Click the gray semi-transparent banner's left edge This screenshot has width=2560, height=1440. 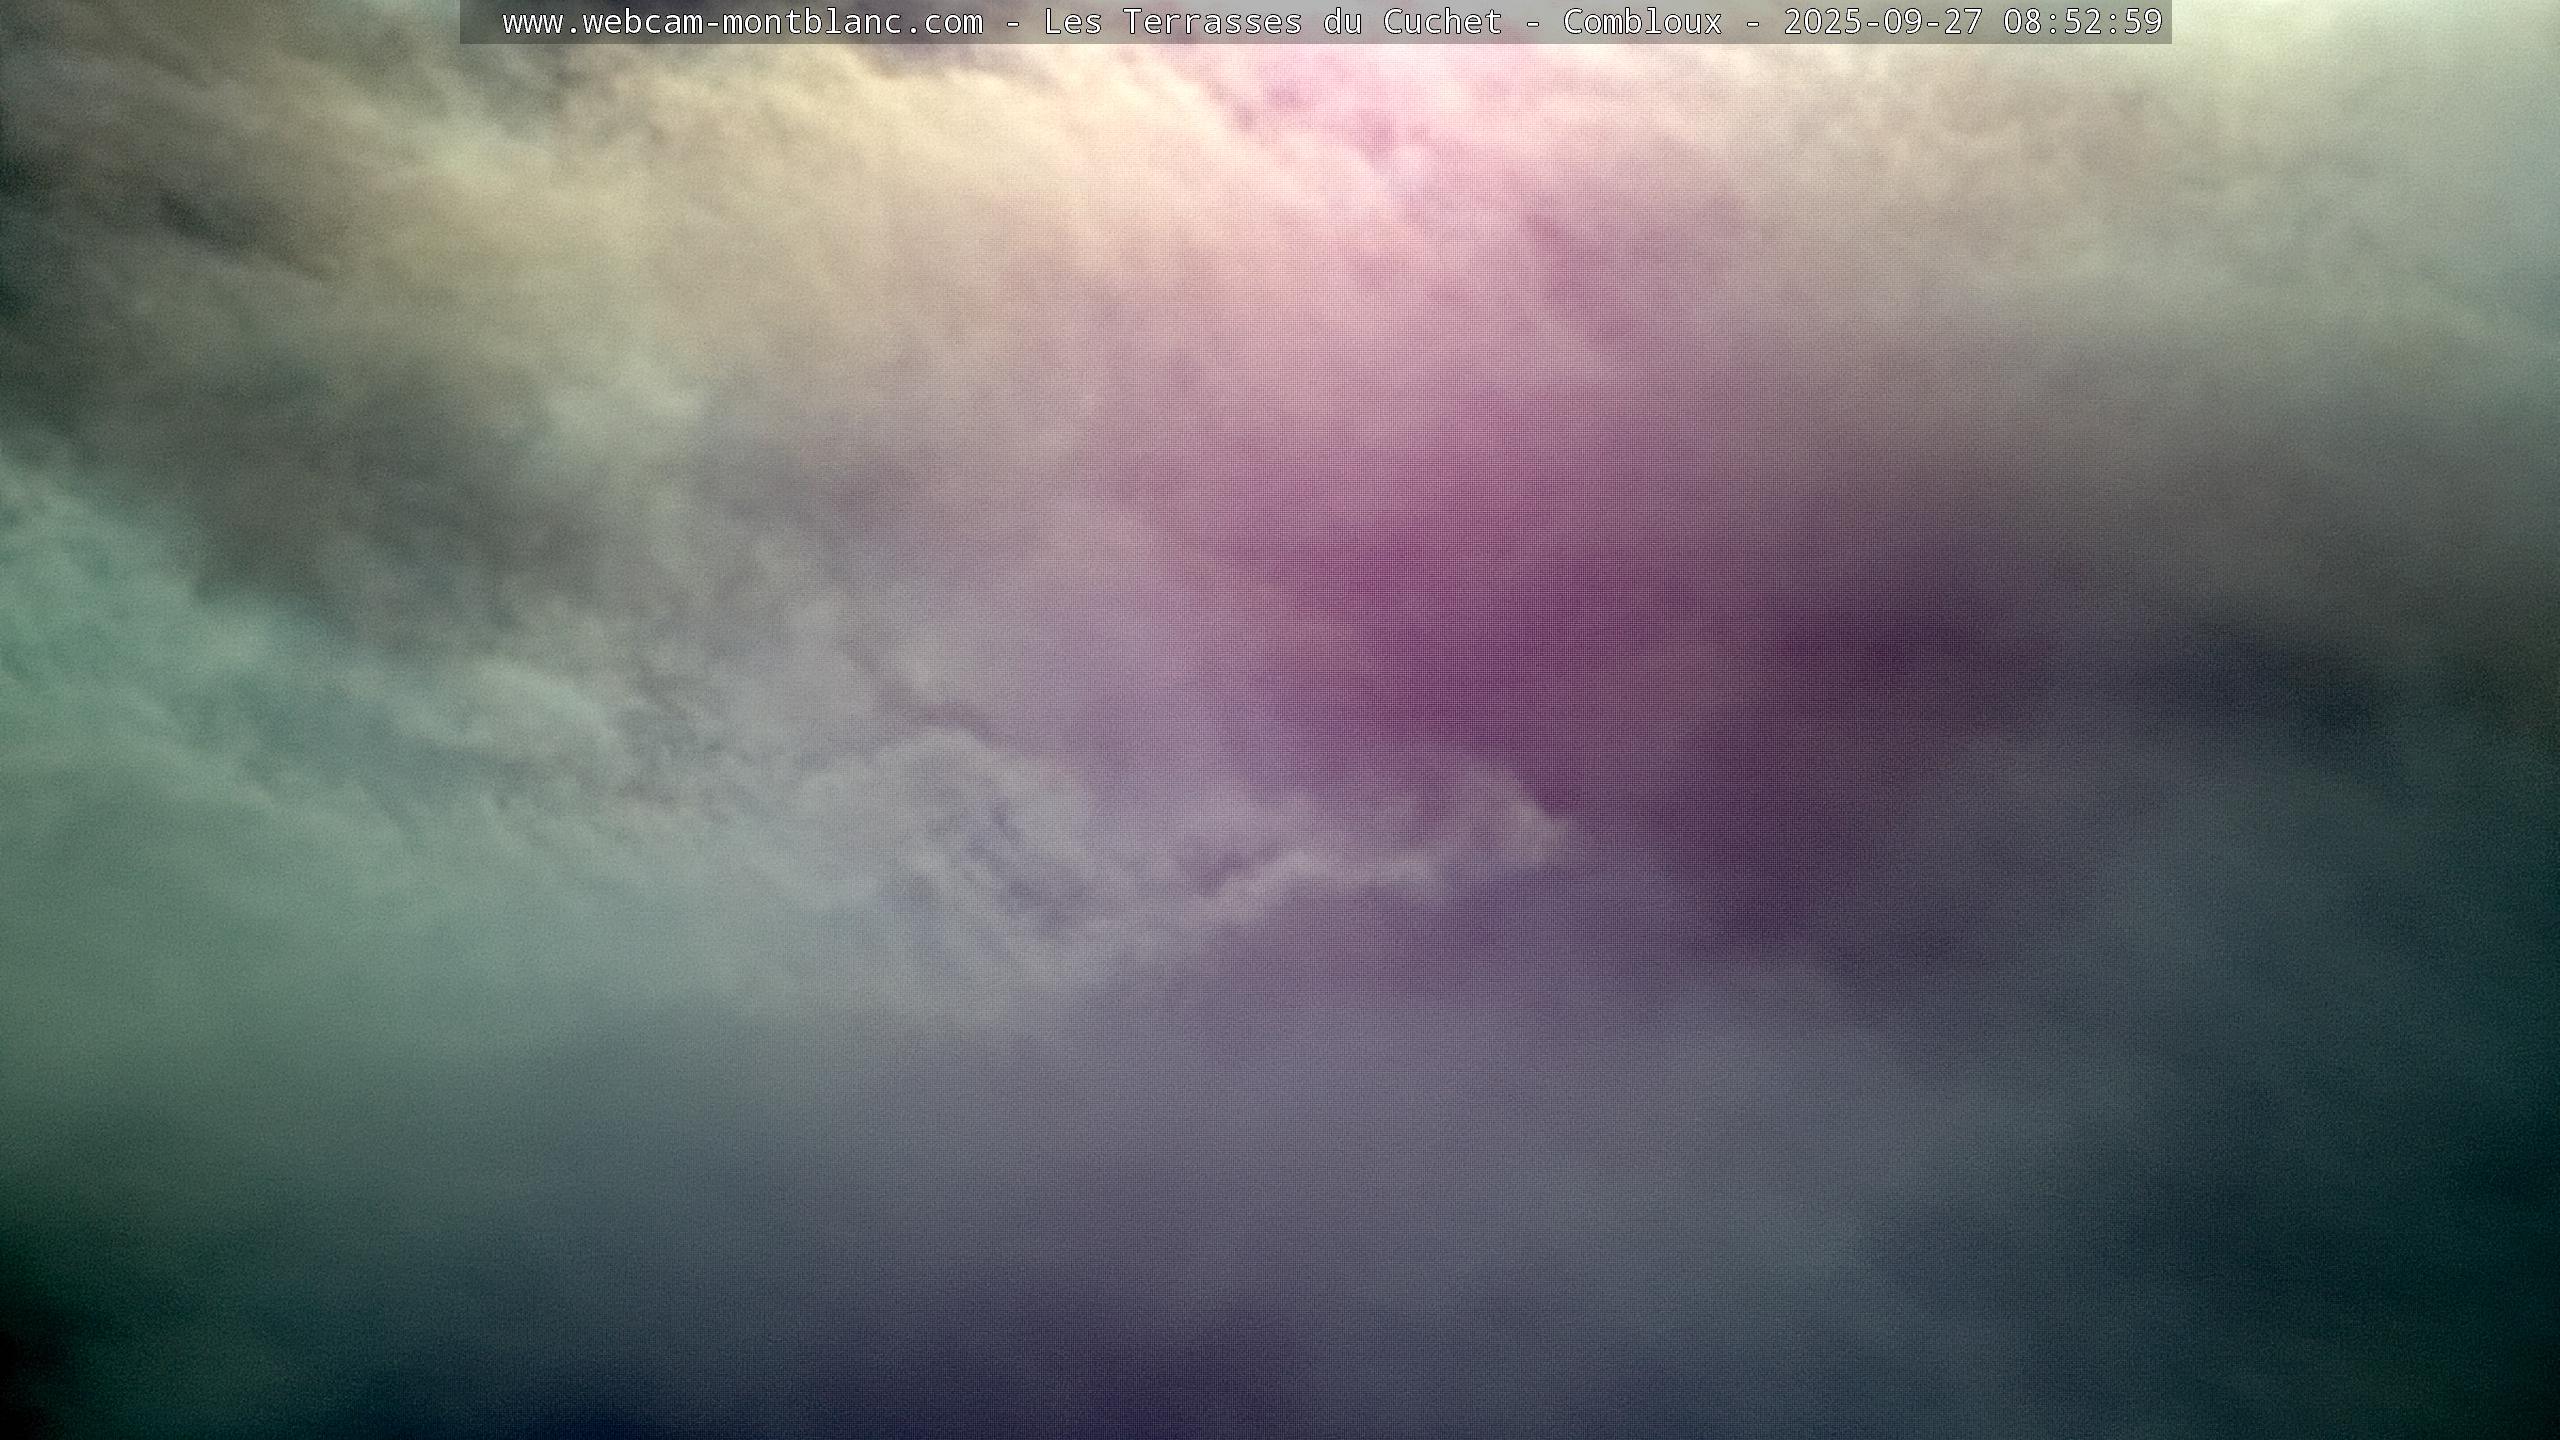click(x=470, y=22)
